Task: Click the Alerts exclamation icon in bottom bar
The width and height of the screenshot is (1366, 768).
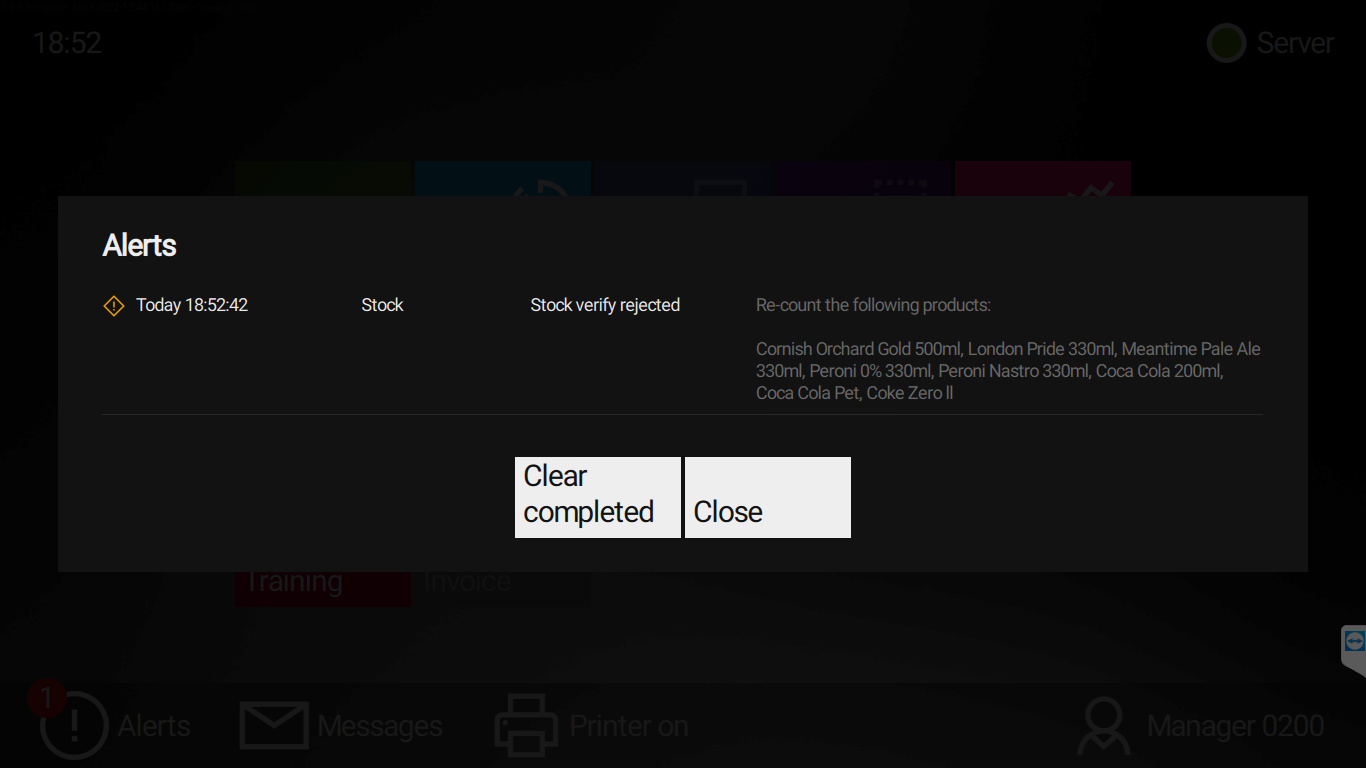Action: pos(74,727)
